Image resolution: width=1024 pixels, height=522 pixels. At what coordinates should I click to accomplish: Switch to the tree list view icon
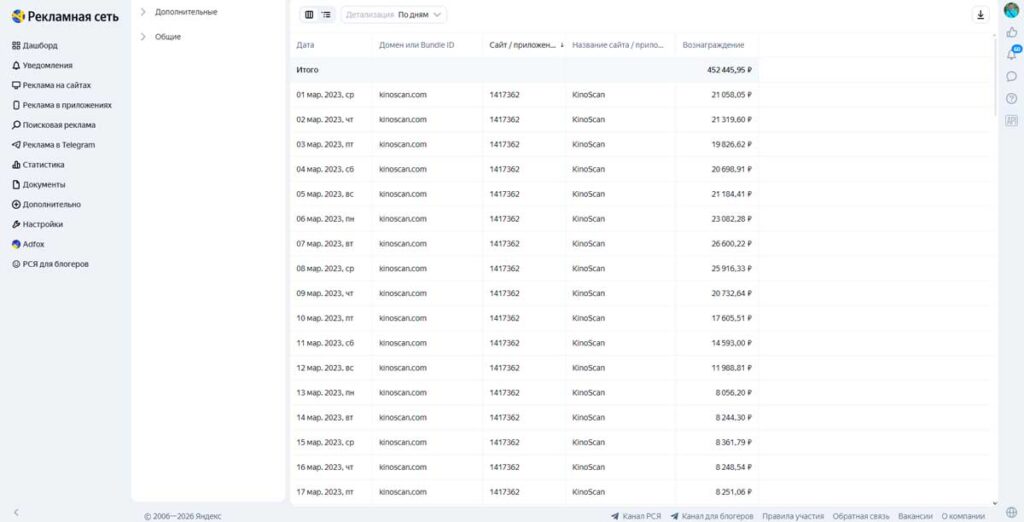pos(326,14)
